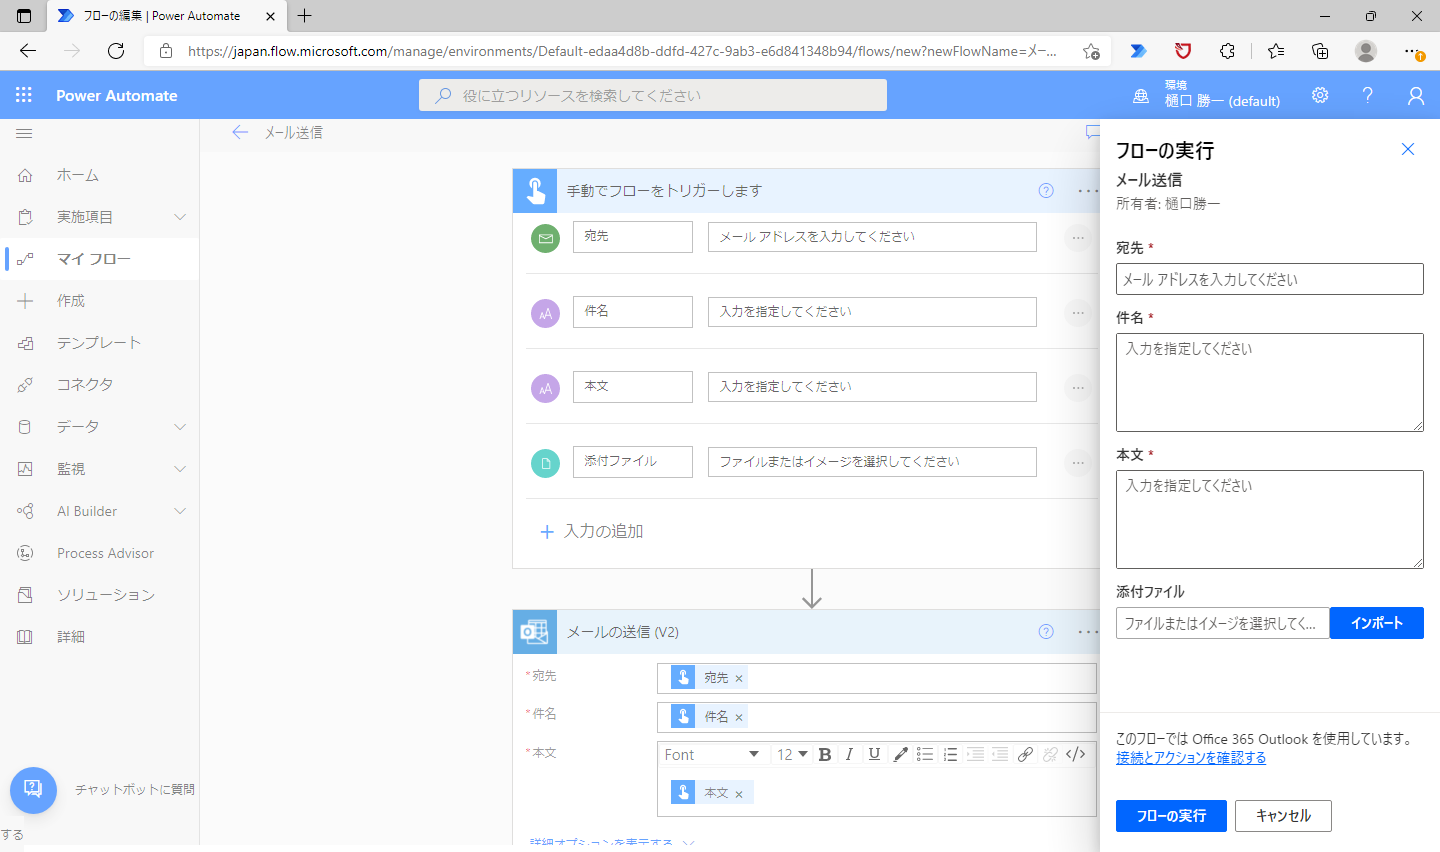This screenshot has height=852, width=1440.
Task: Open the Font dropdown
Action: click(712, 755)
